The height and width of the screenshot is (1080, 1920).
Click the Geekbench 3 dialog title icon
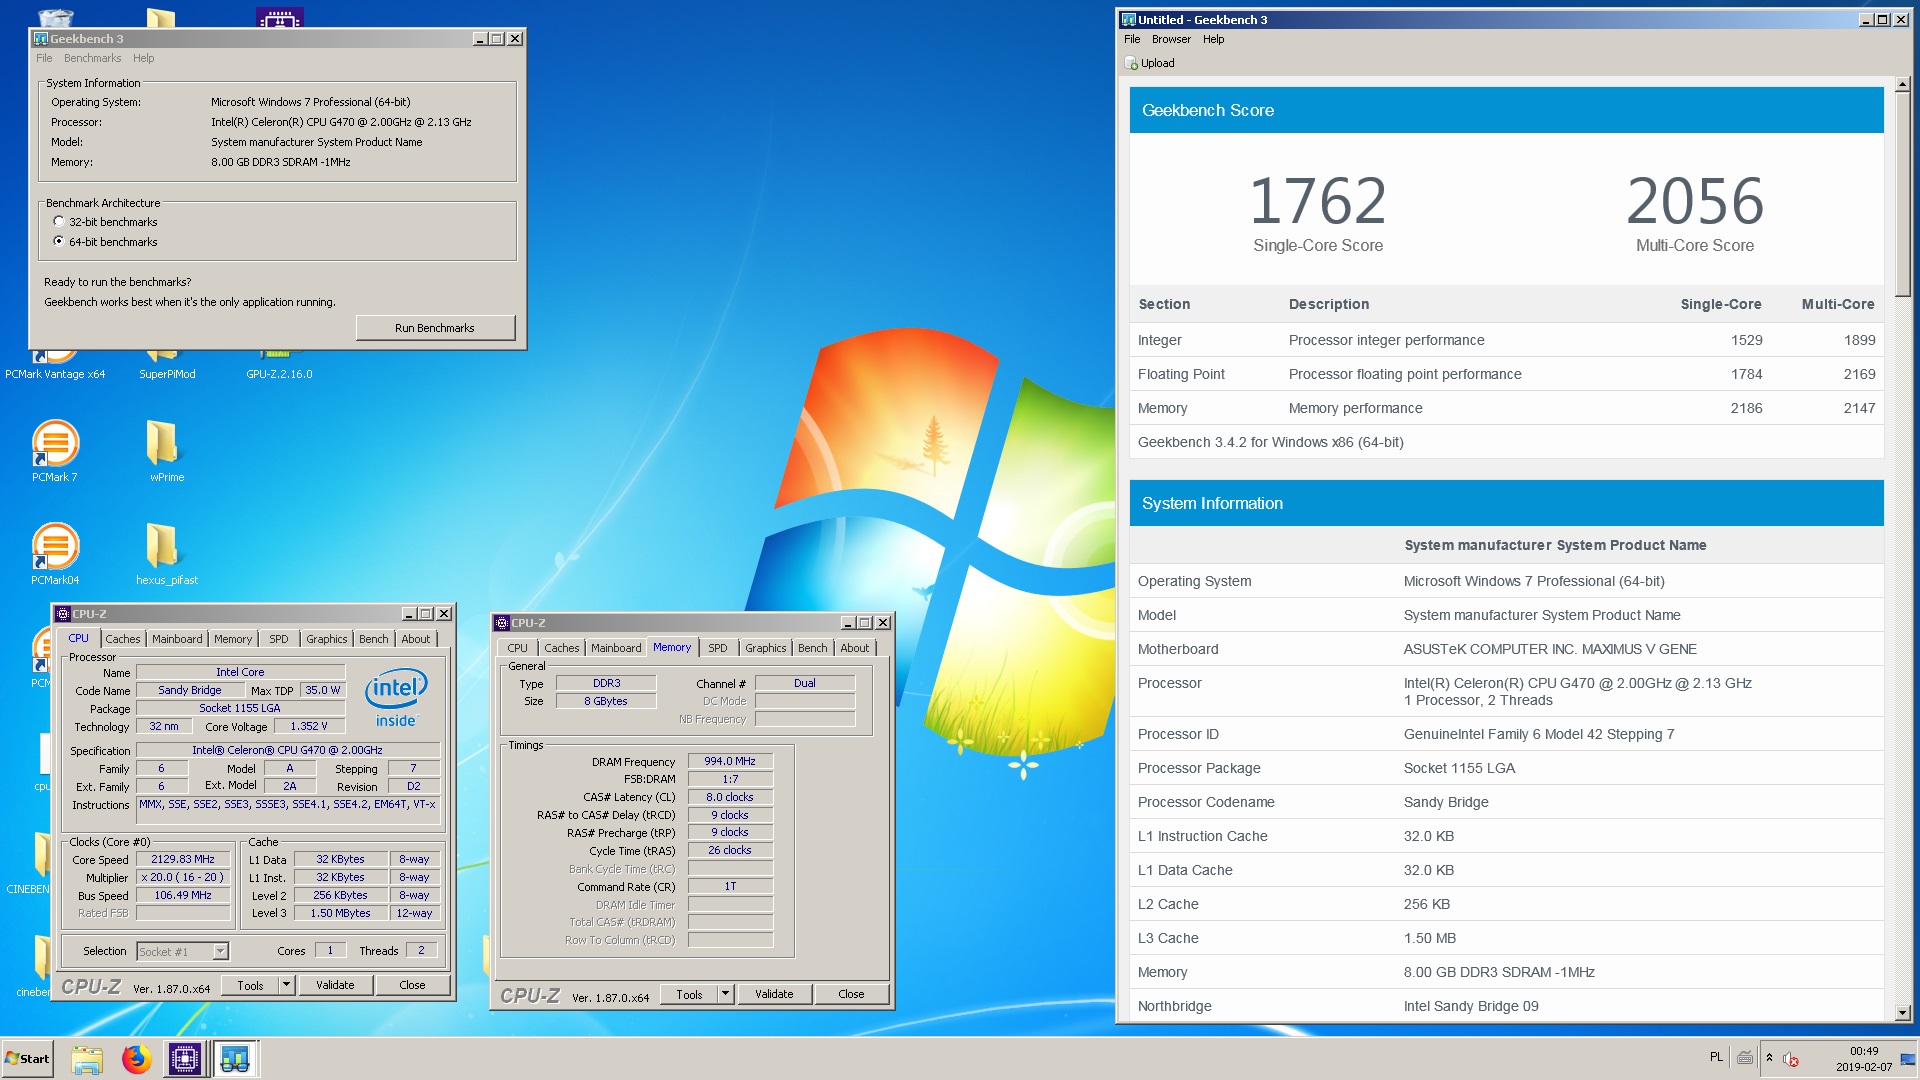click(41, 39)
